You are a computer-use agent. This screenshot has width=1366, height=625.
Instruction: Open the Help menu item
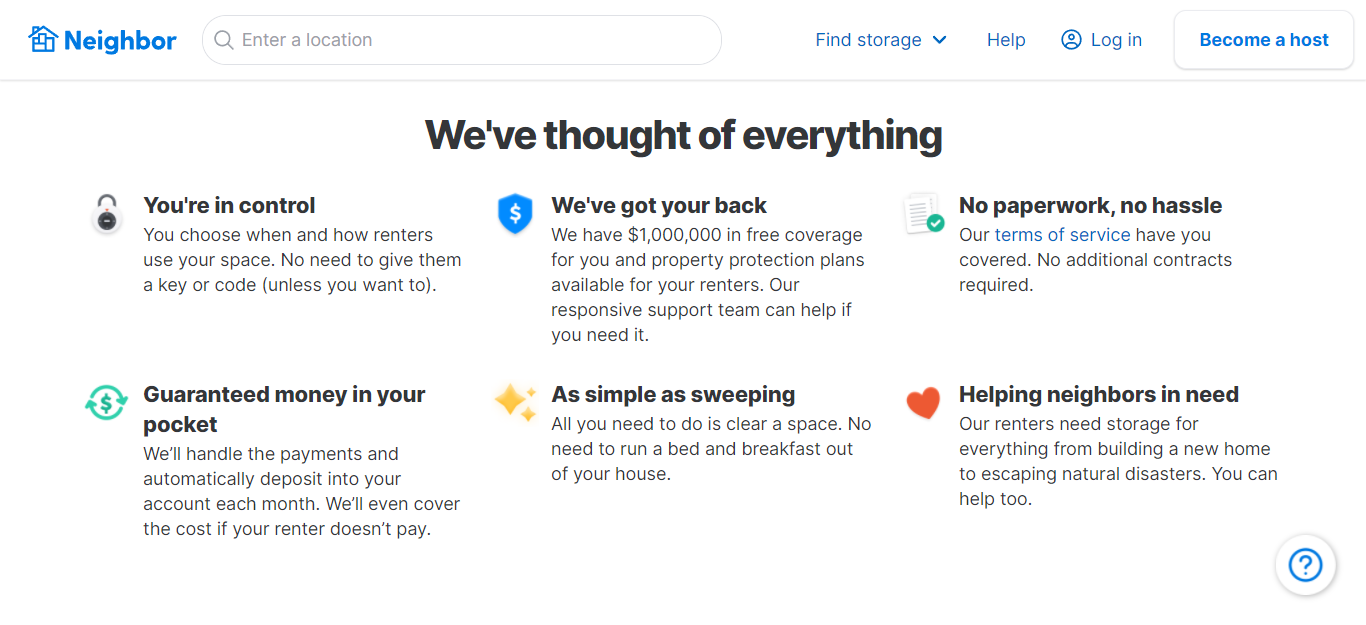(x=1006, y=40)
